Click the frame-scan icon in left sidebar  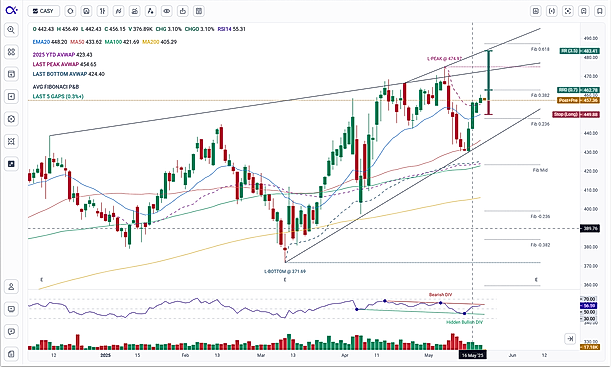[11, 141]
